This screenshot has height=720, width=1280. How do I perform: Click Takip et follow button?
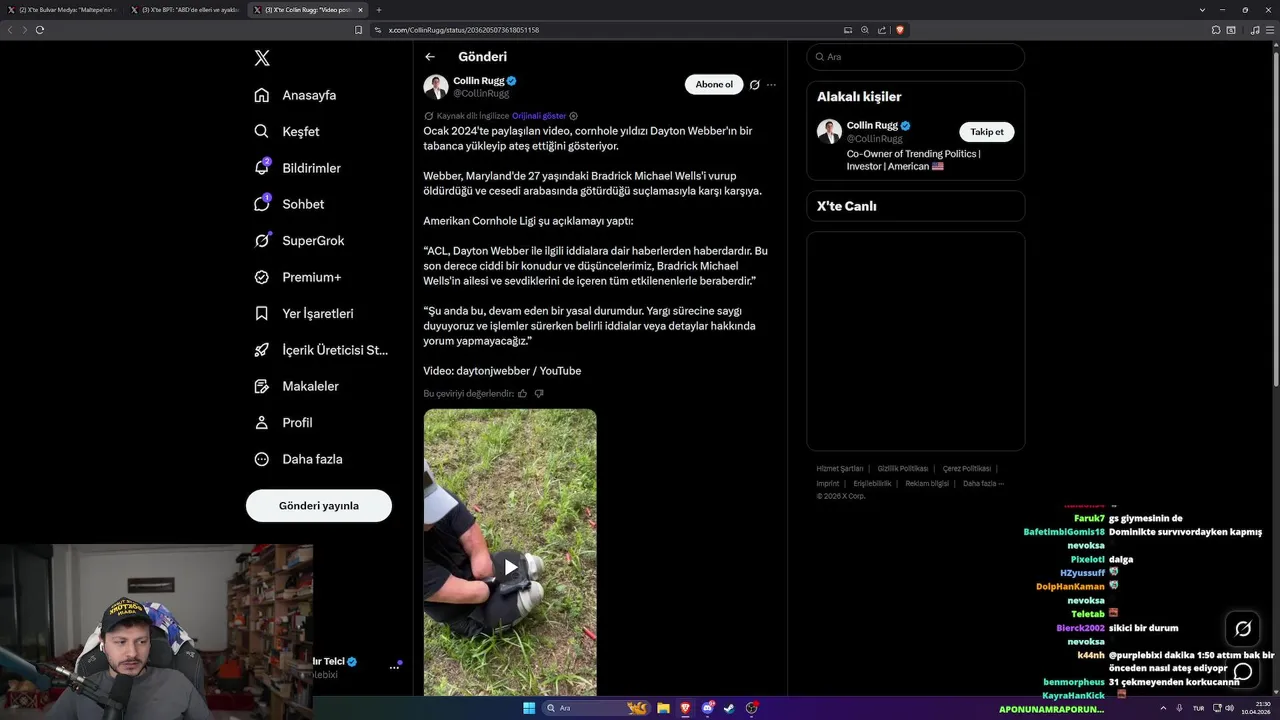click(x=987, y=132)
